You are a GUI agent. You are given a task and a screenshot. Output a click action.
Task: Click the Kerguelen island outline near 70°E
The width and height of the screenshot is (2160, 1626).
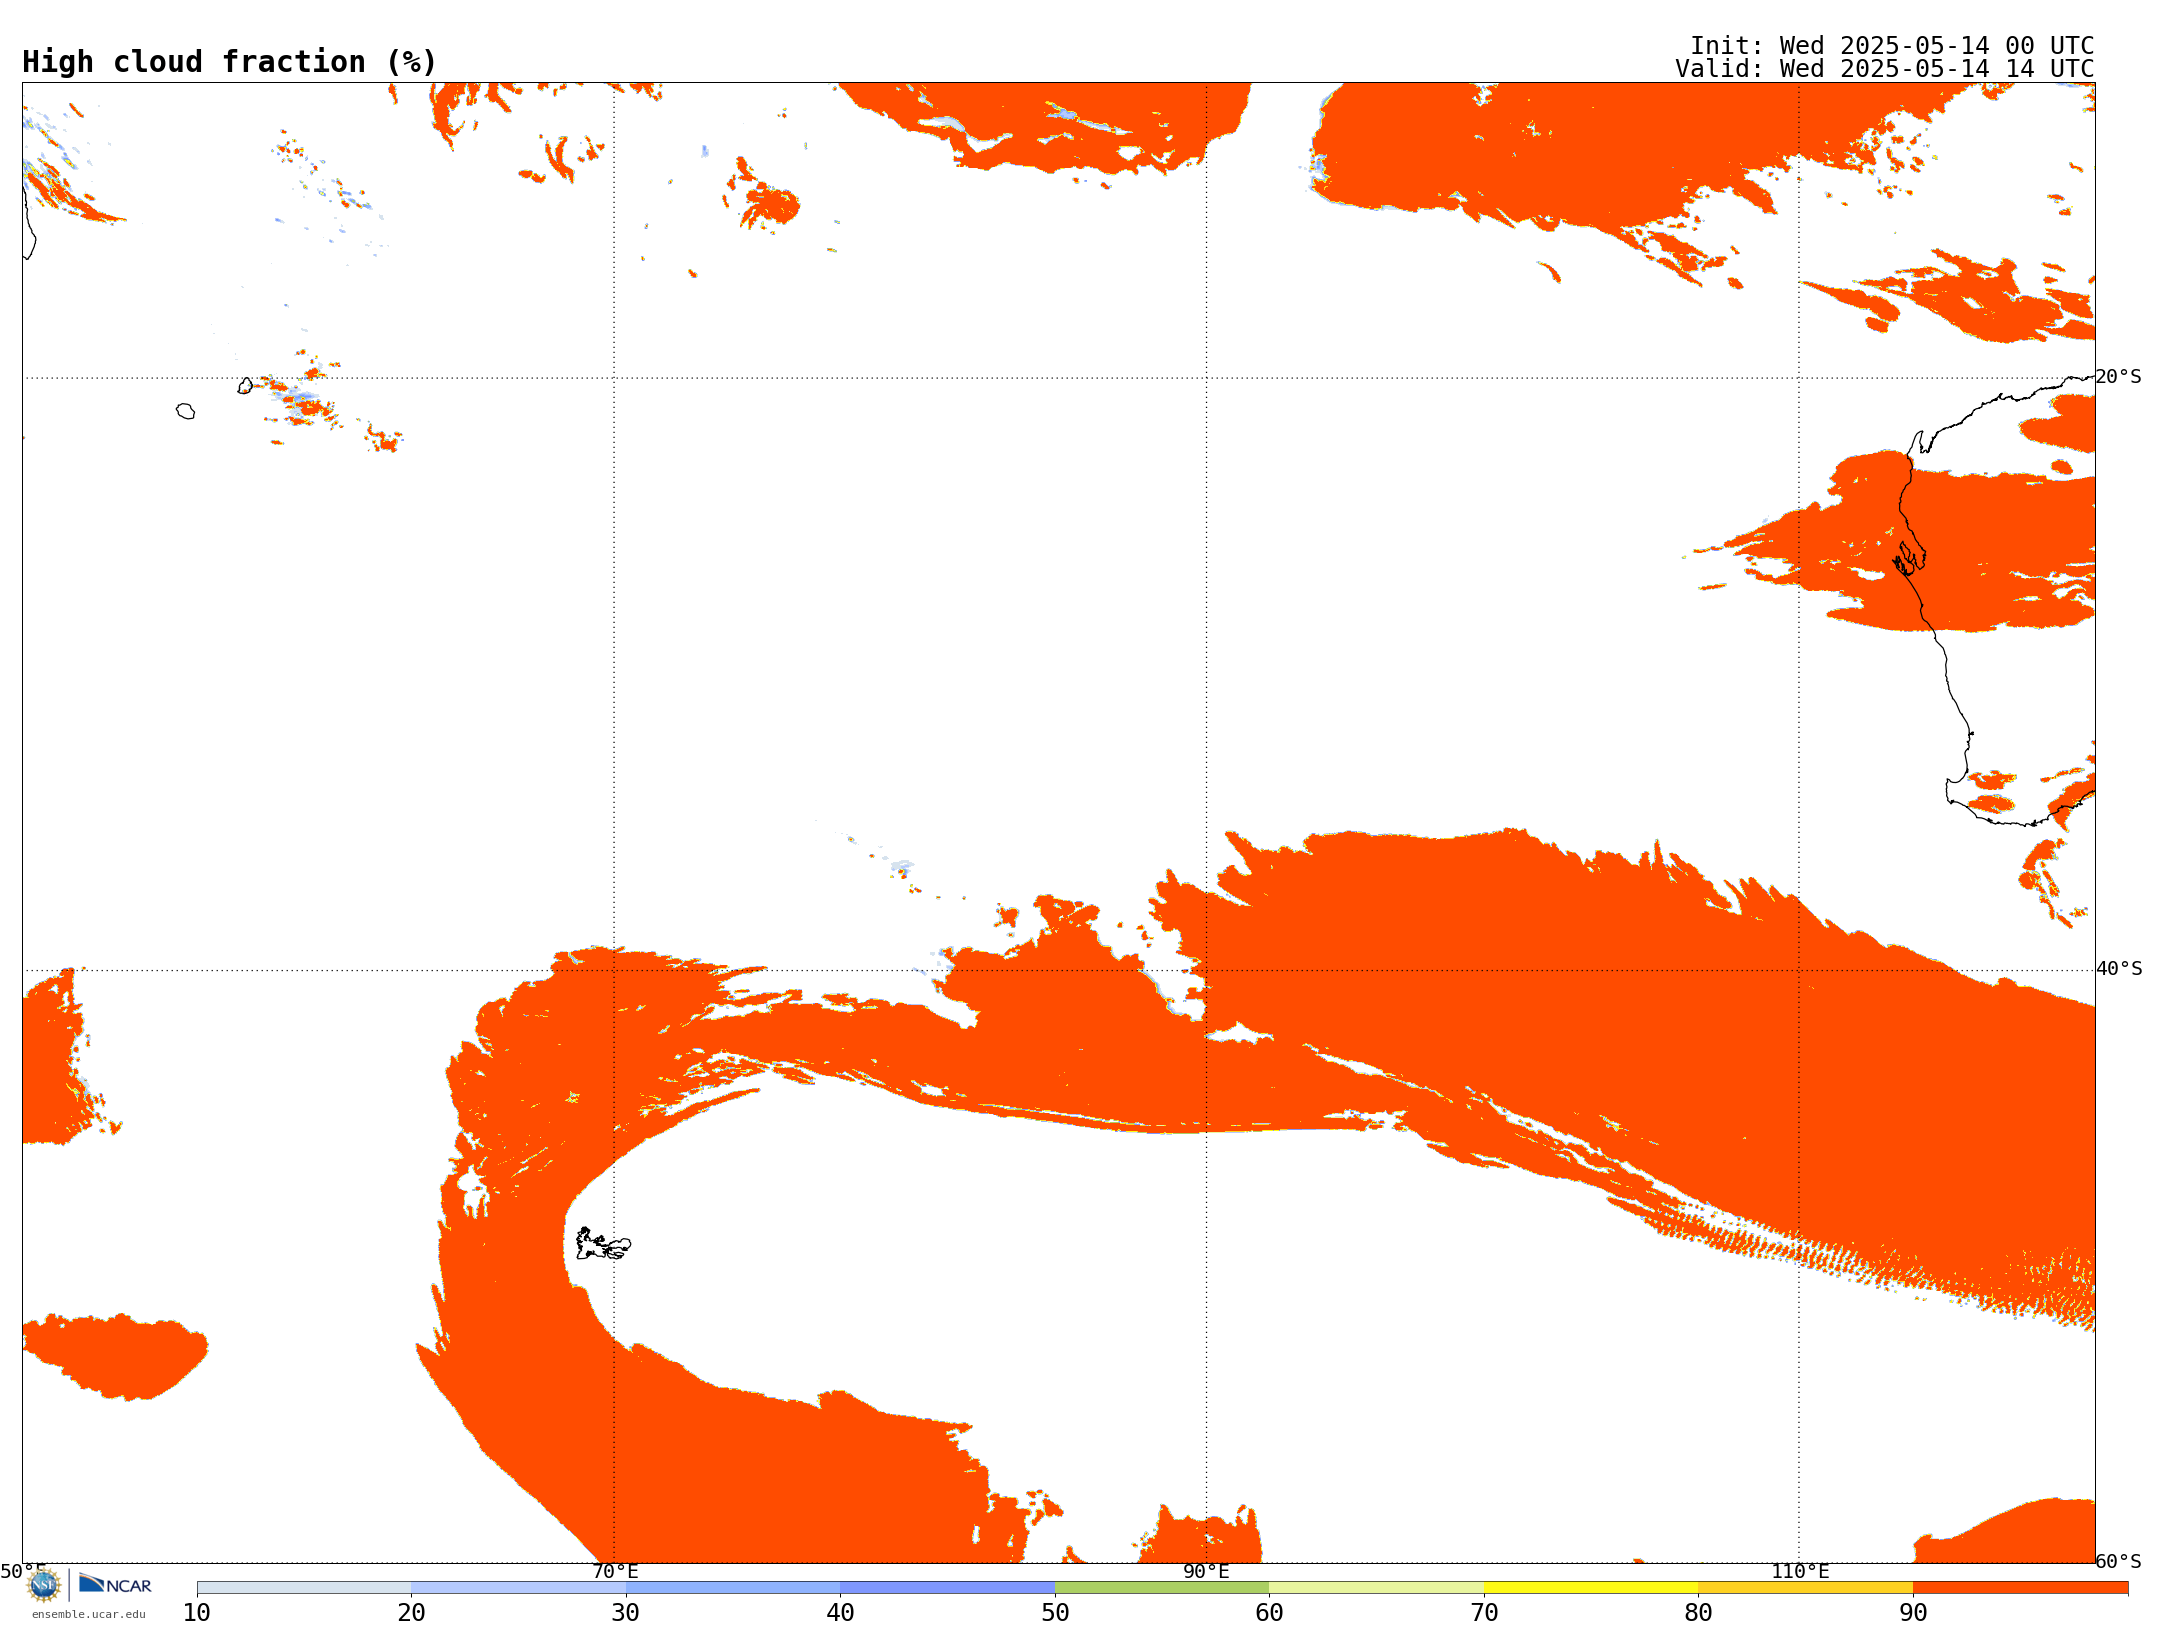coord(603,1244)
